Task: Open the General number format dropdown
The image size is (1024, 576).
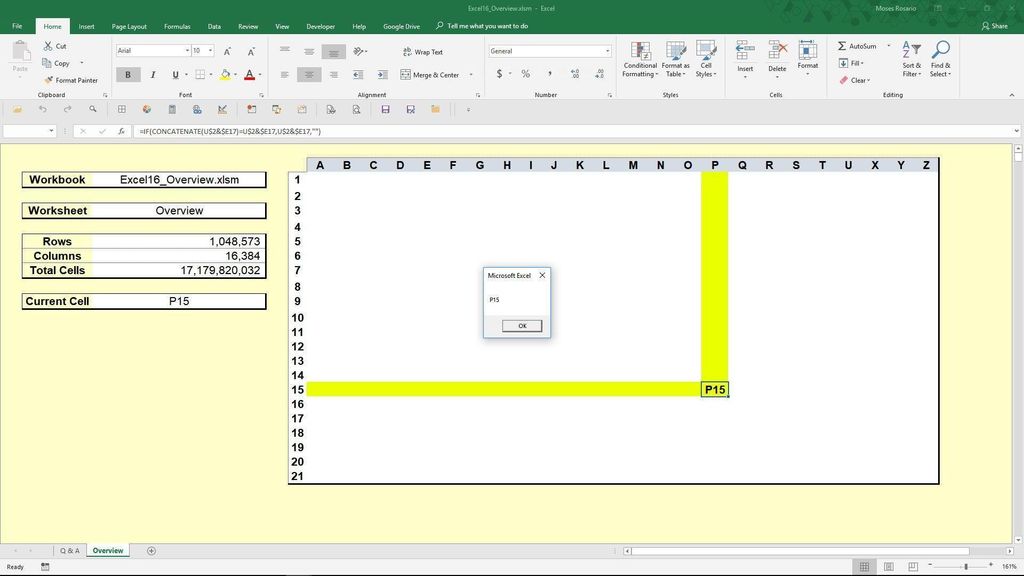Action: tap(607, 51)
